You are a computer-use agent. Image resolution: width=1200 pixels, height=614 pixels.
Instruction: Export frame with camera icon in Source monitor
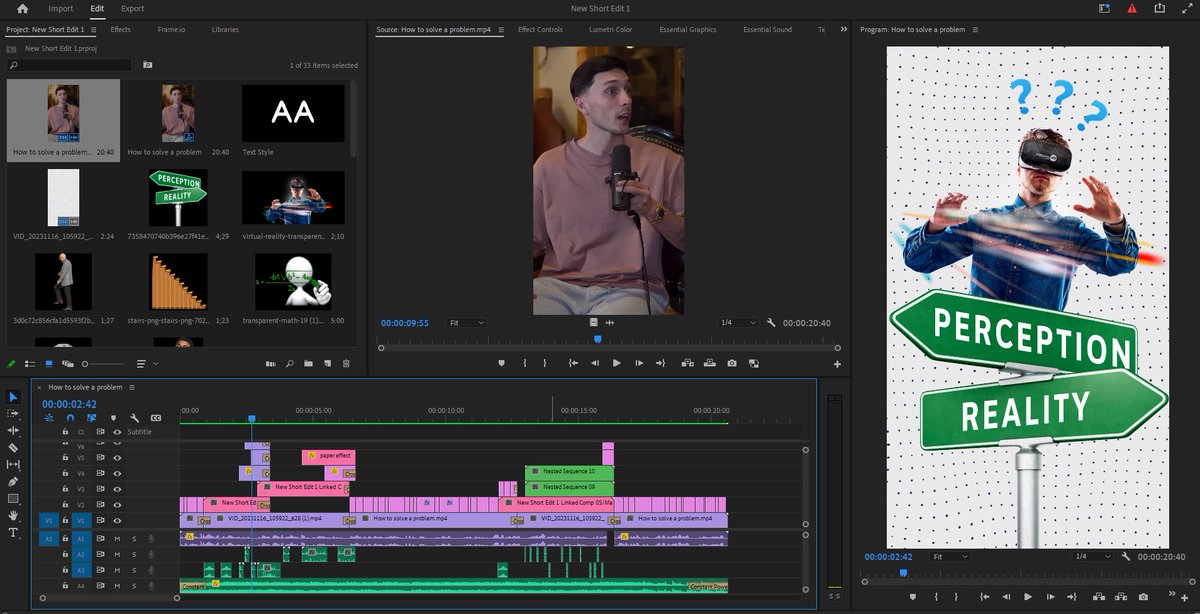coord(733,363)
